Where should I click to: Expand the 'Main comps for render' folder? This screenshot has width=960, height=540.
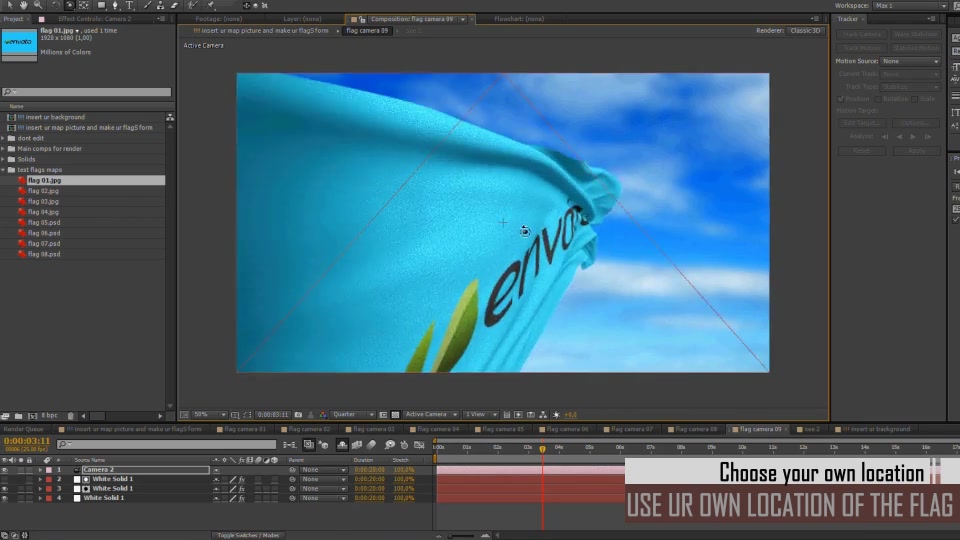pyautogui.click(x=4, y=149)
